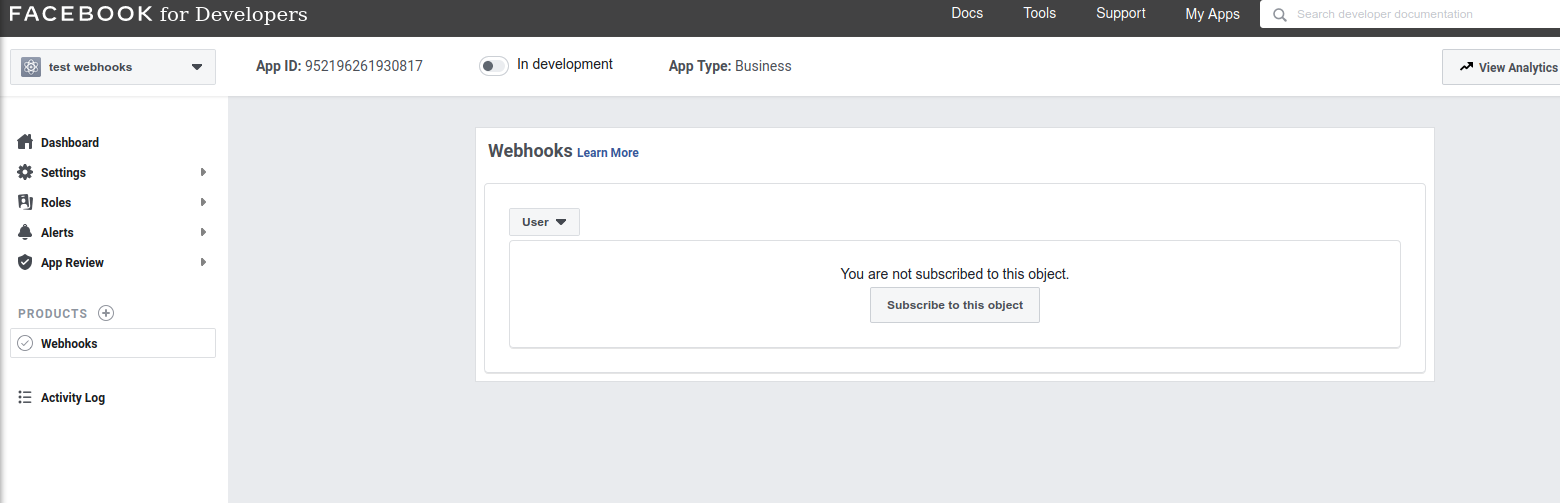Click the Roles label in sidebar
This screenshot has width=1560, height=503.
point(56,202)
